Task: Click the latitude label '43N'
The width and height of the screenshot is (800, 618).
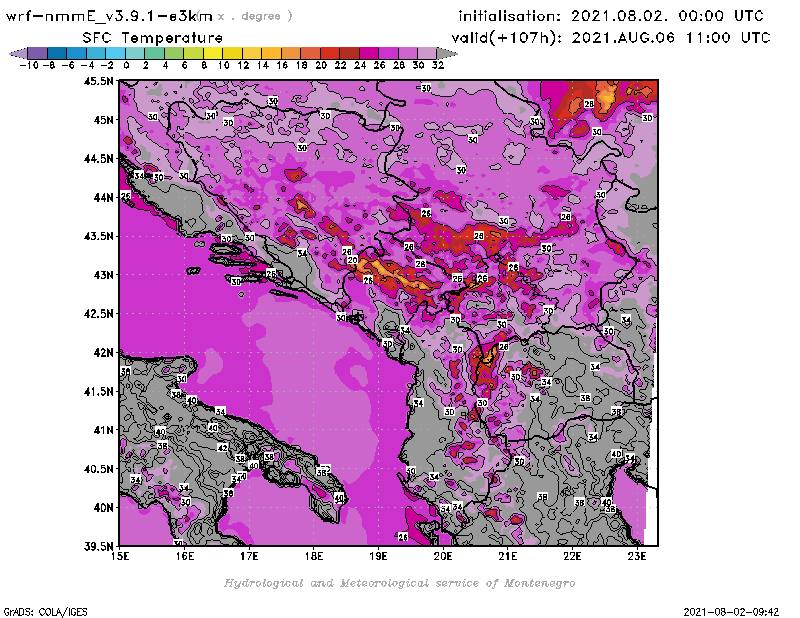Action: click(103, 275)
